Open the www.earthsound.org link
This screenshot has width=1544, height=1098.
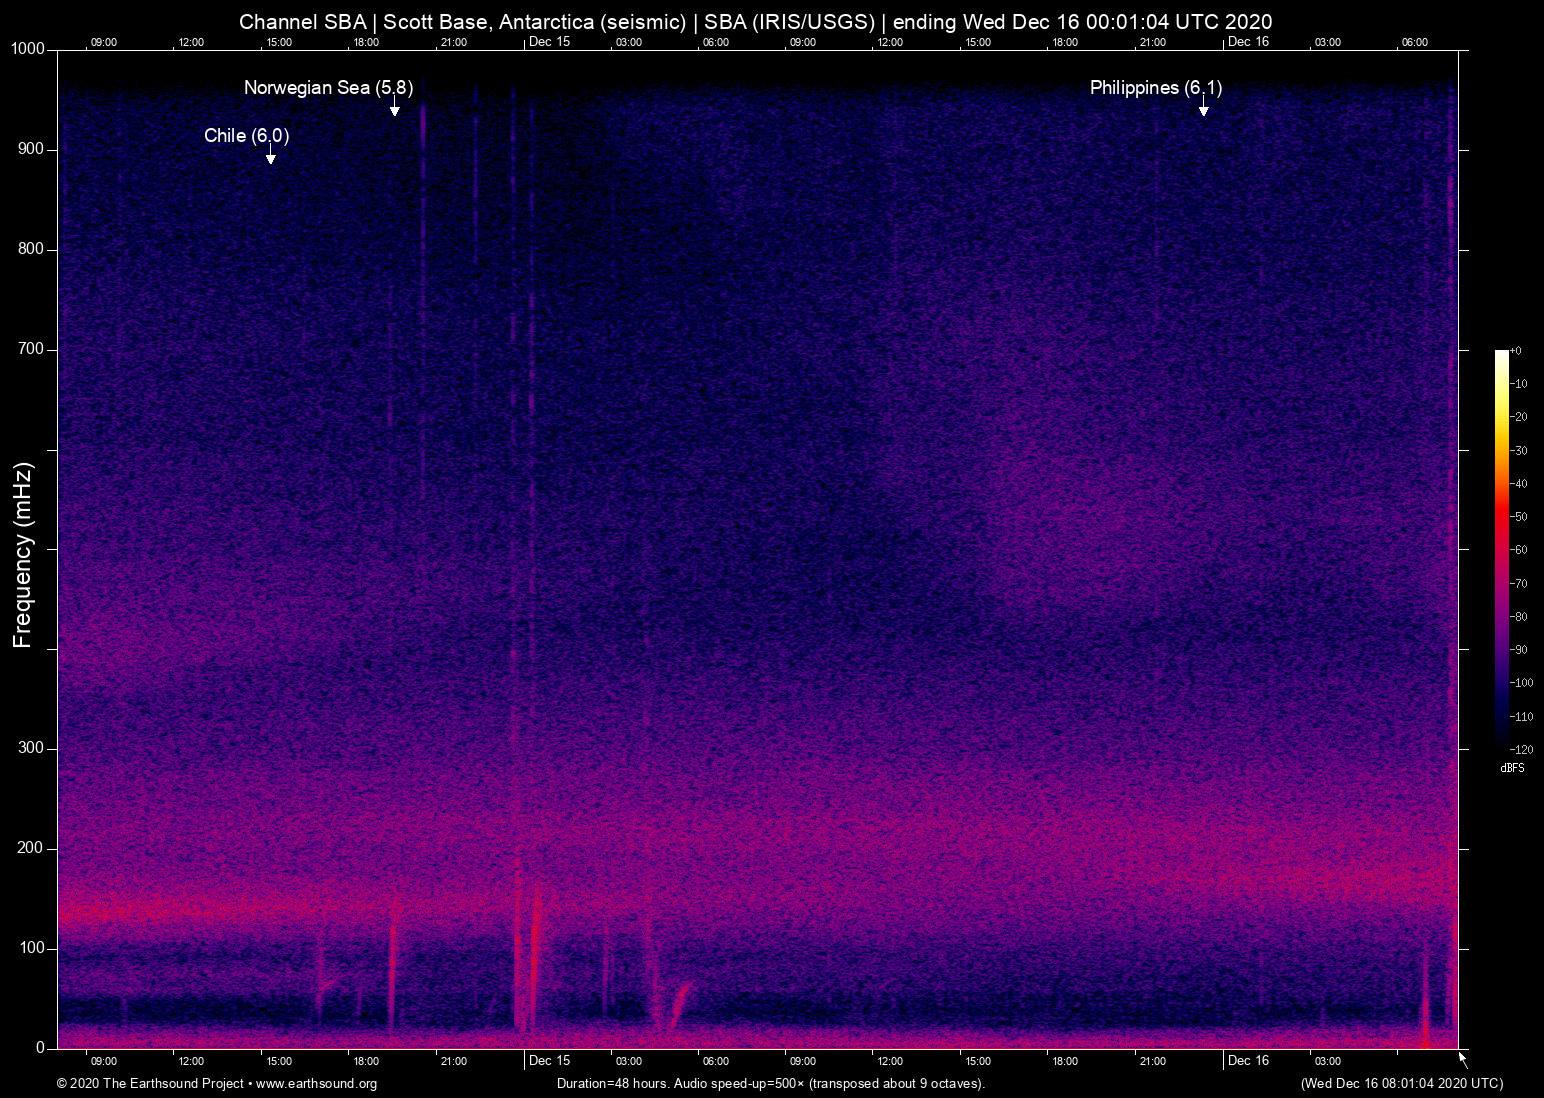[319, 1083]
